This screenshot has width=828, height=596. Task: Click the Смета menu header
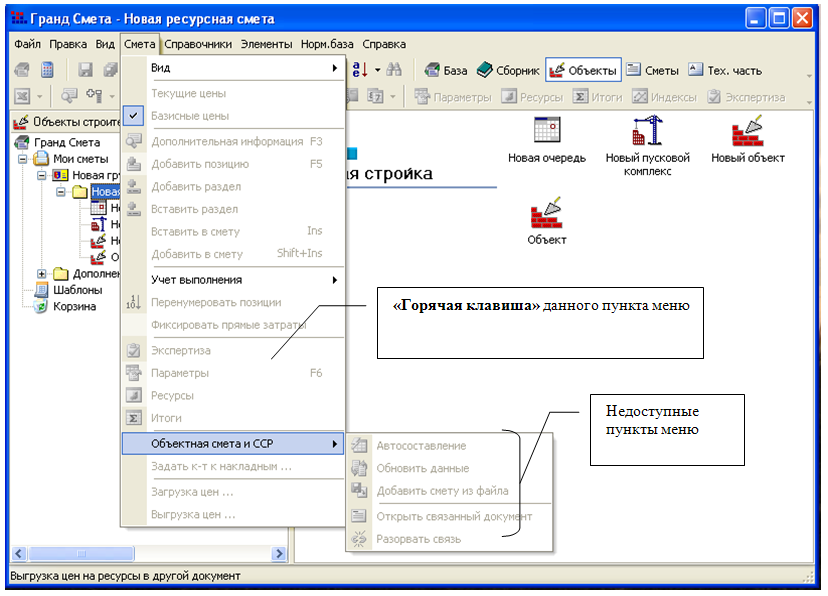[x=139, y=44]
